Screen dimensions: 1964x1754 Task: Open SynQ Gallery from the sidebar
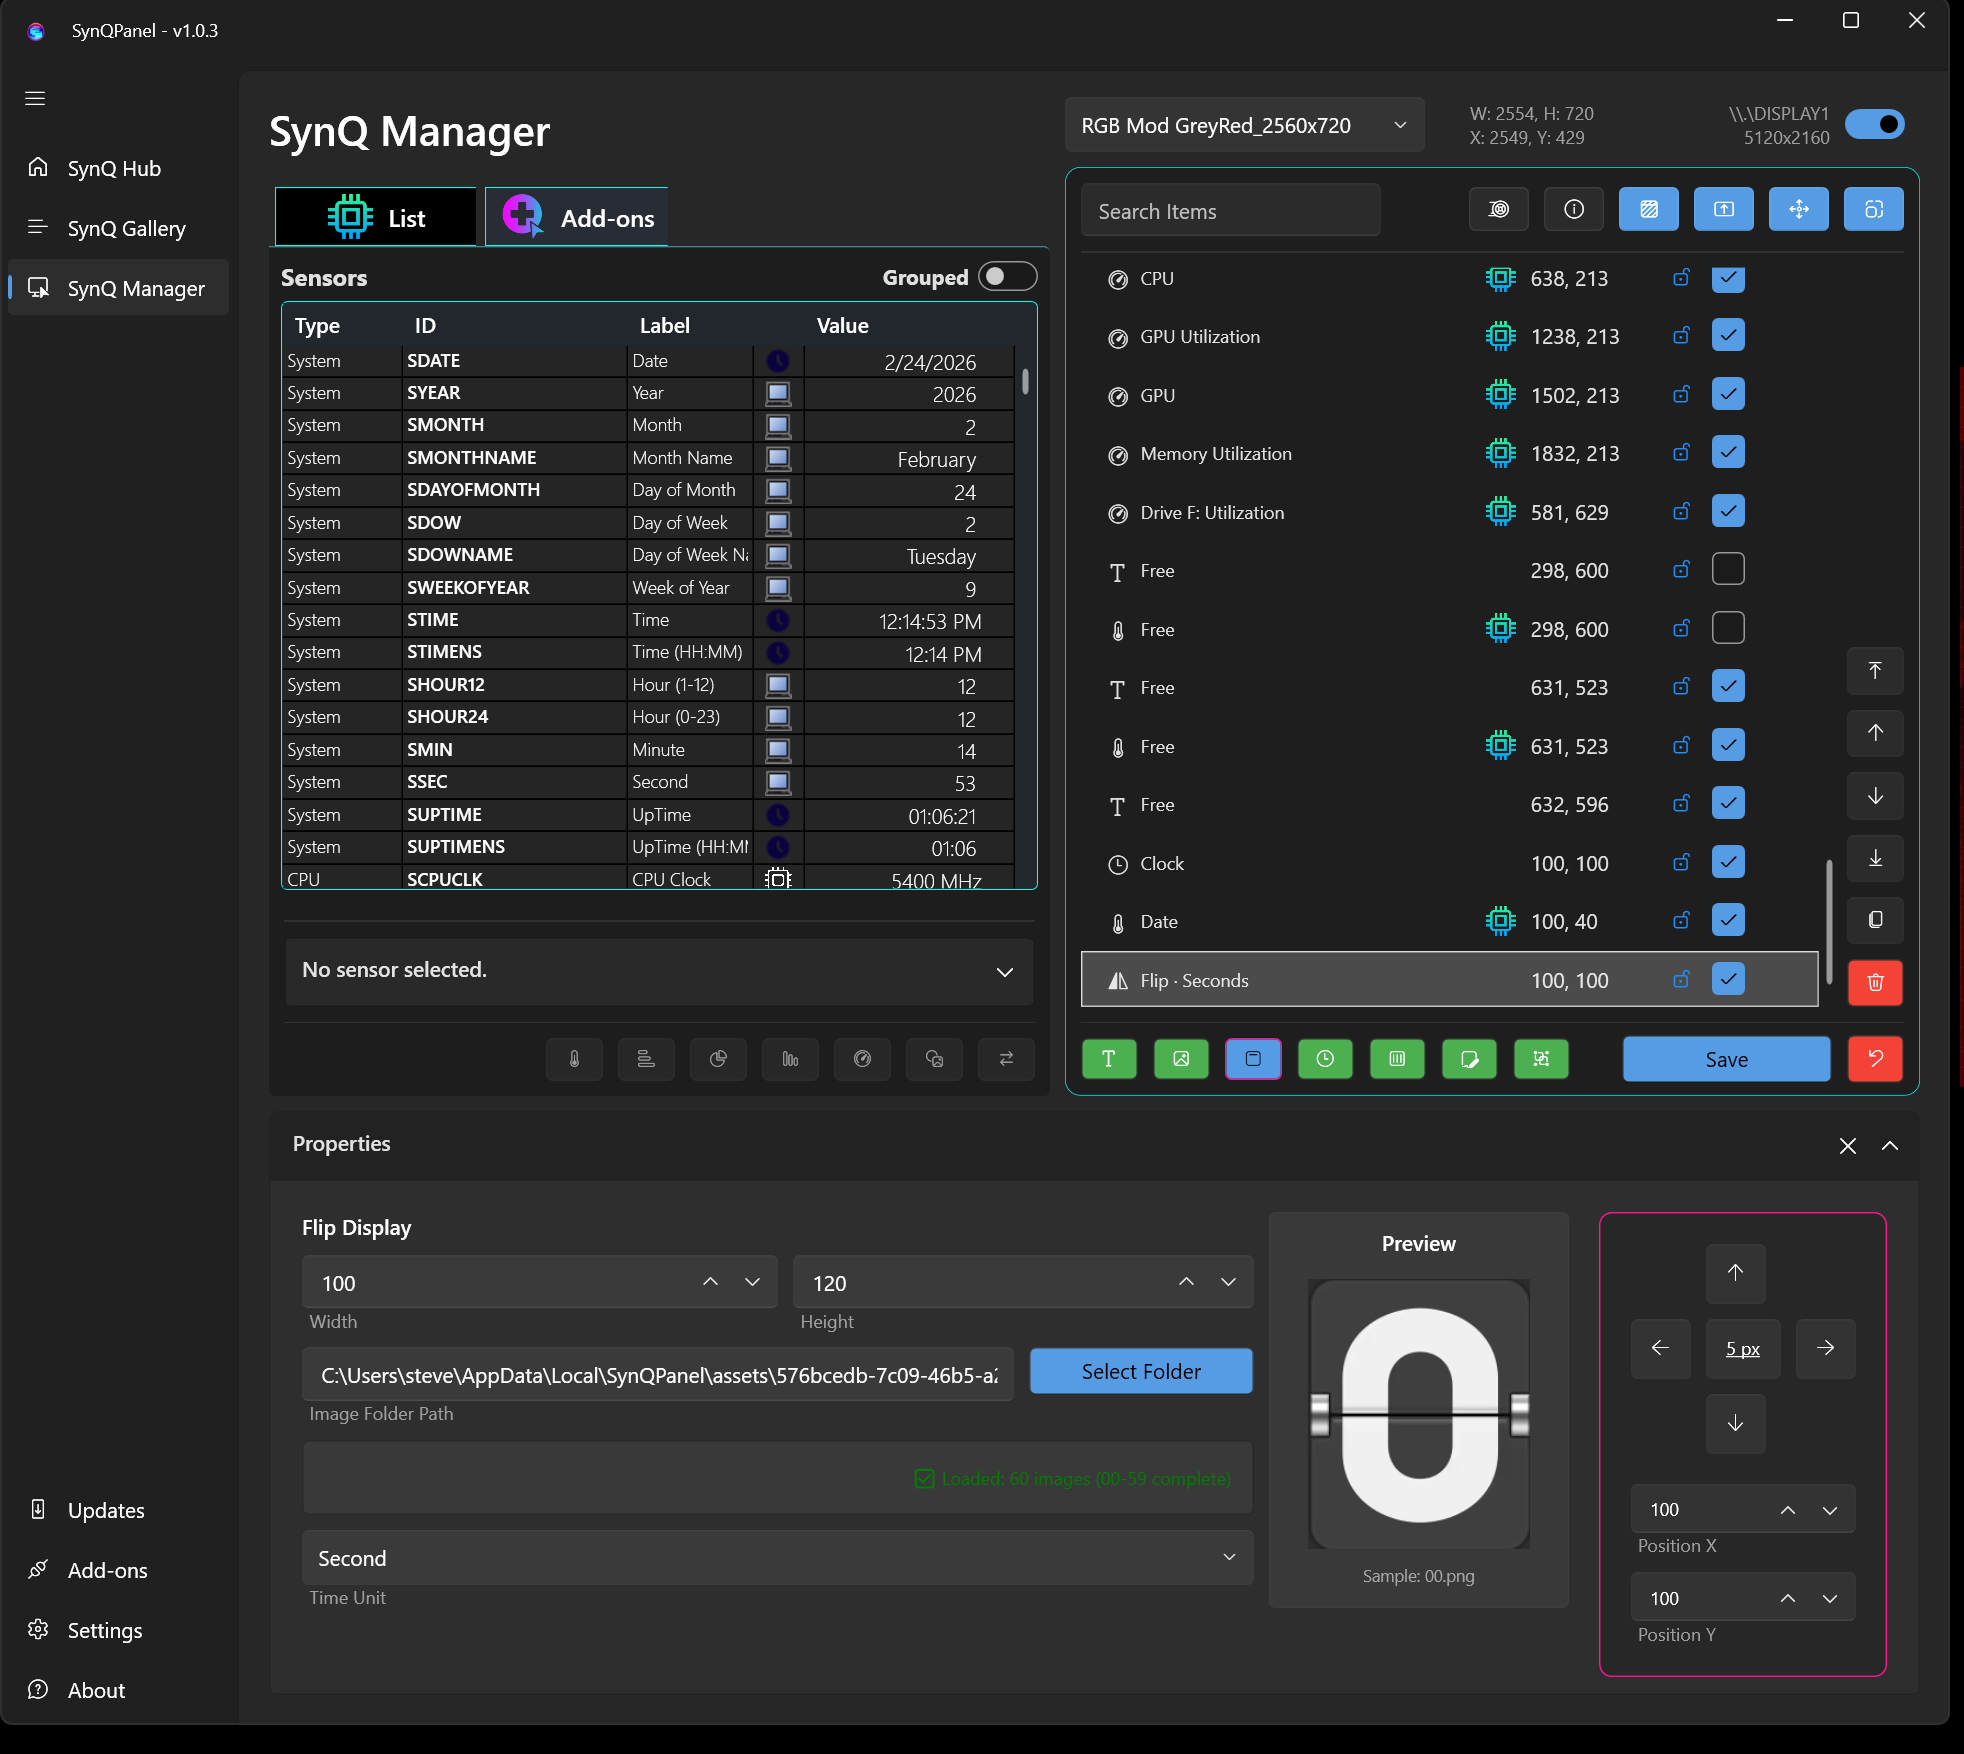pos(126,228)
